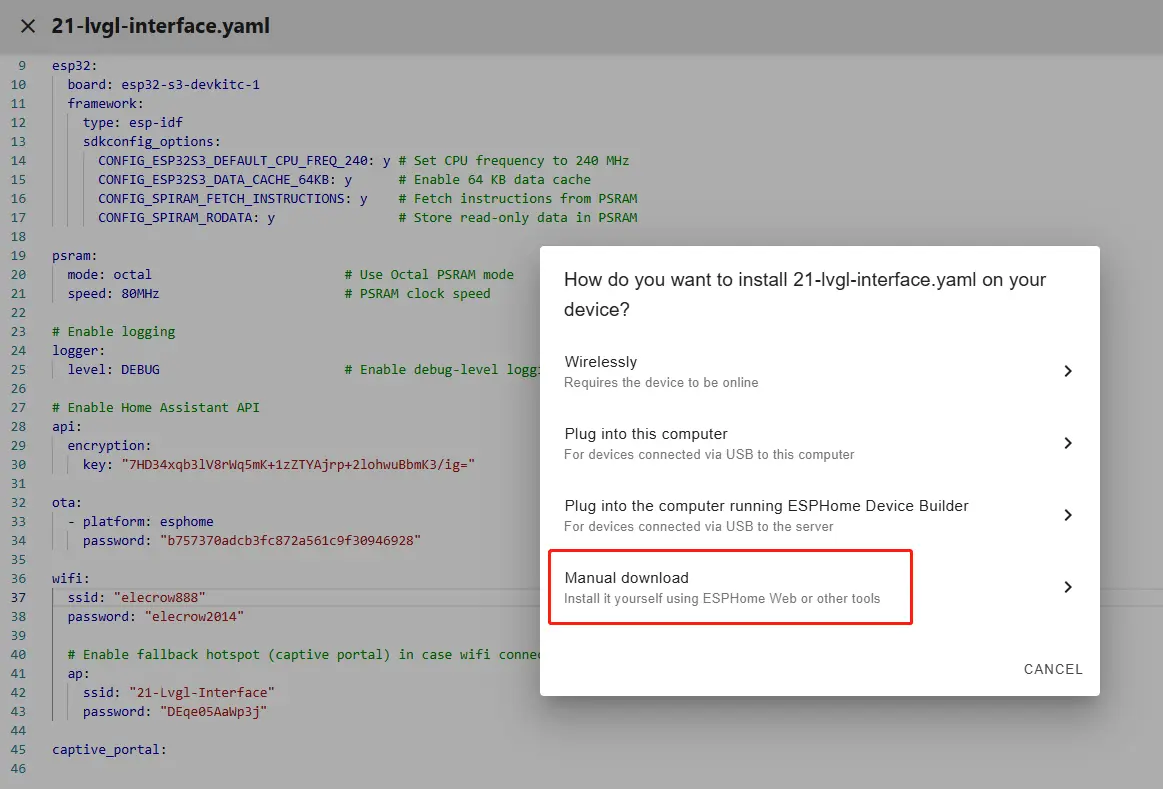Click the API encryption key string
The width and height of the screenshot is (1163, 789).
point(297,465)
